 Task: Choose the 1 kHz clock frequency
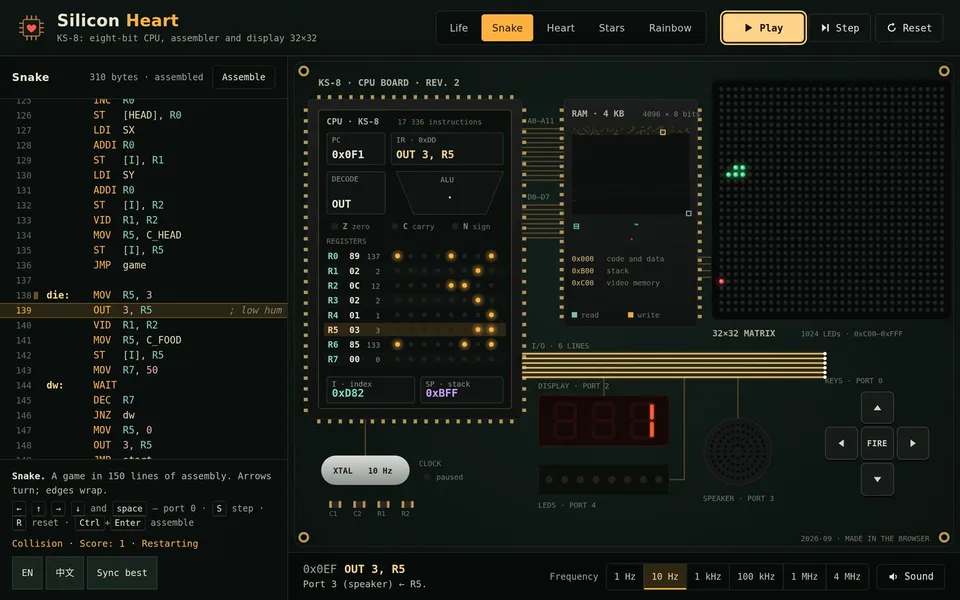coord(707,576)
